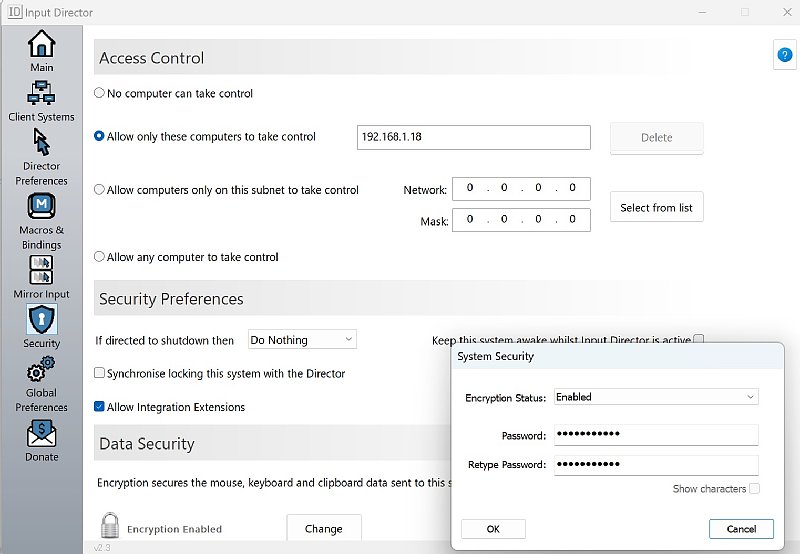Image resolution: width=800 pixels, height=554 pixels.
Task: Click Cancel in System Security dialog
Action: pos(741,529)
